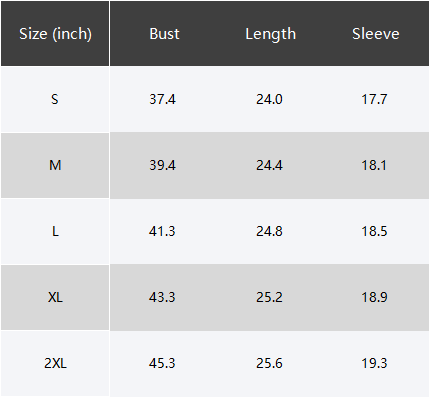Click the 39.4 bust measurement

coord(162,165)
